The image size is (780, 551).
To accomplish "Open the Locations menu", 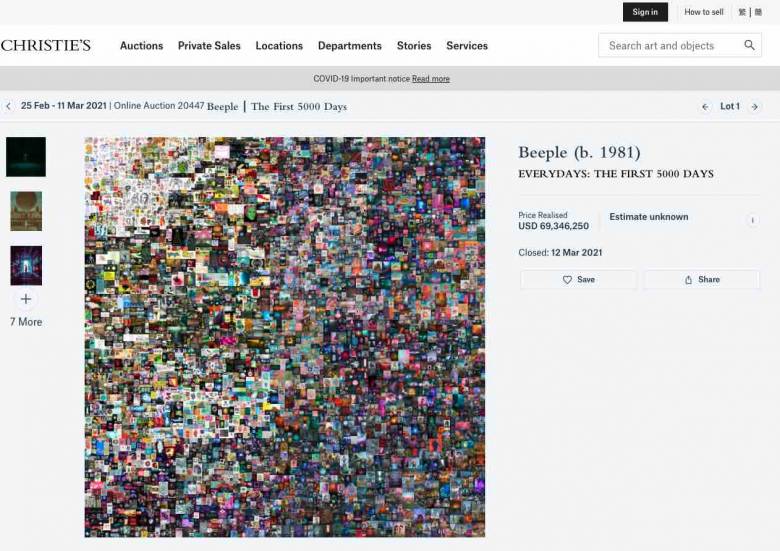I will point(279,46).
